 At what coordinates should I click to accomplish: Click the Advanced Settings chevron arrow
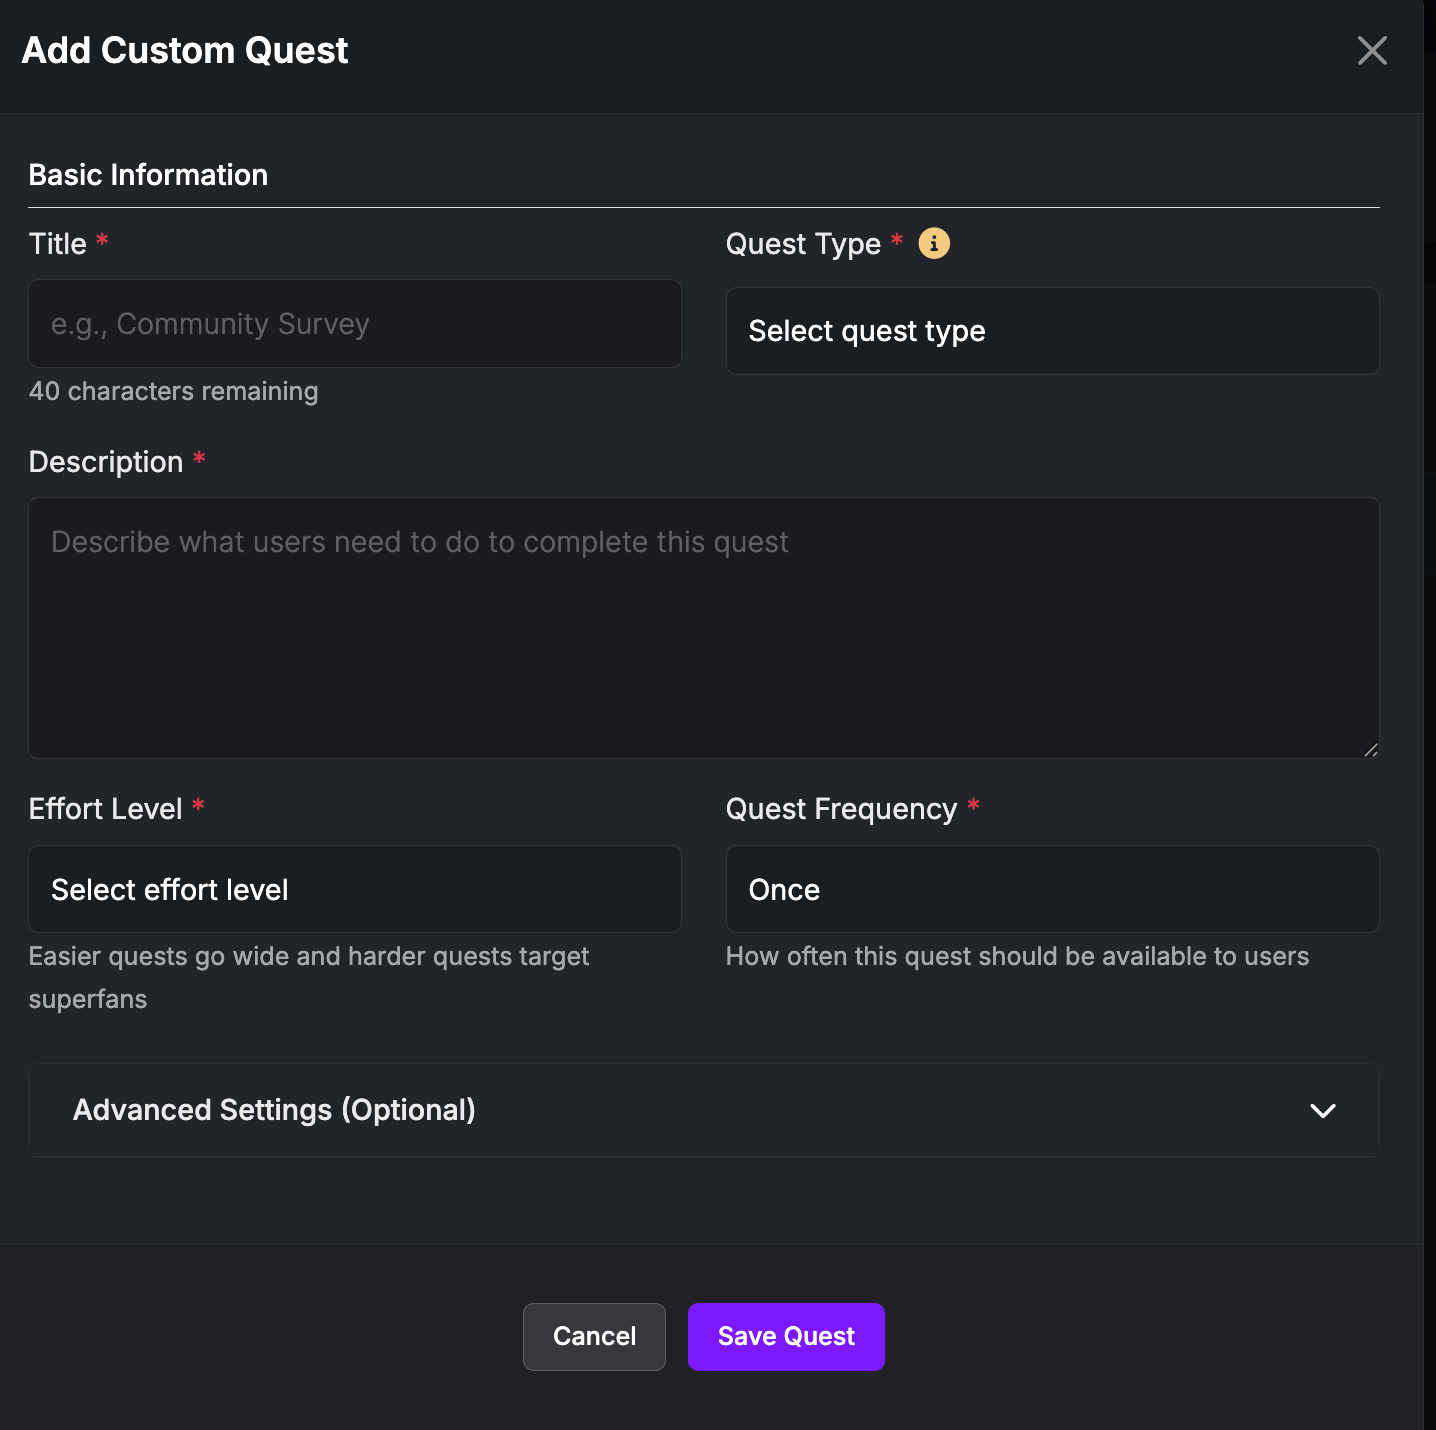pos(1322,1111)
